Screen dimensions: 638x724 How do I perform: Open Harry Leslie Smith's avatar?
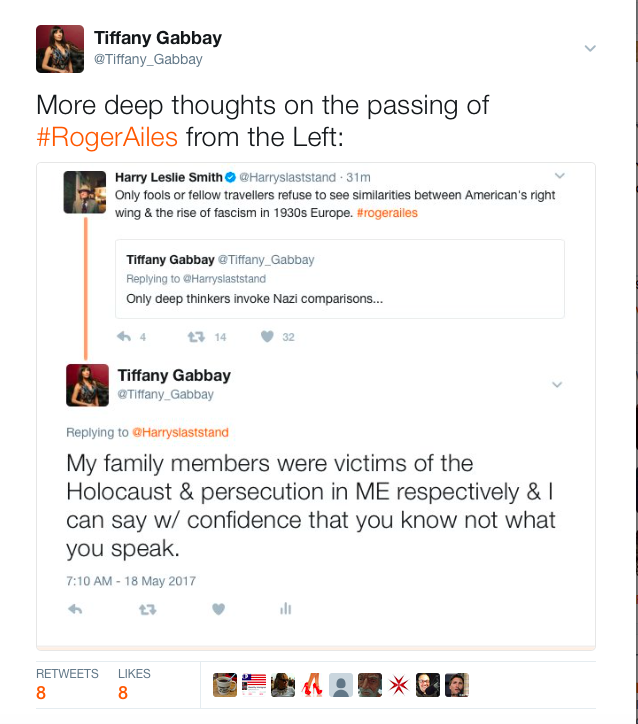coord(84,192)
